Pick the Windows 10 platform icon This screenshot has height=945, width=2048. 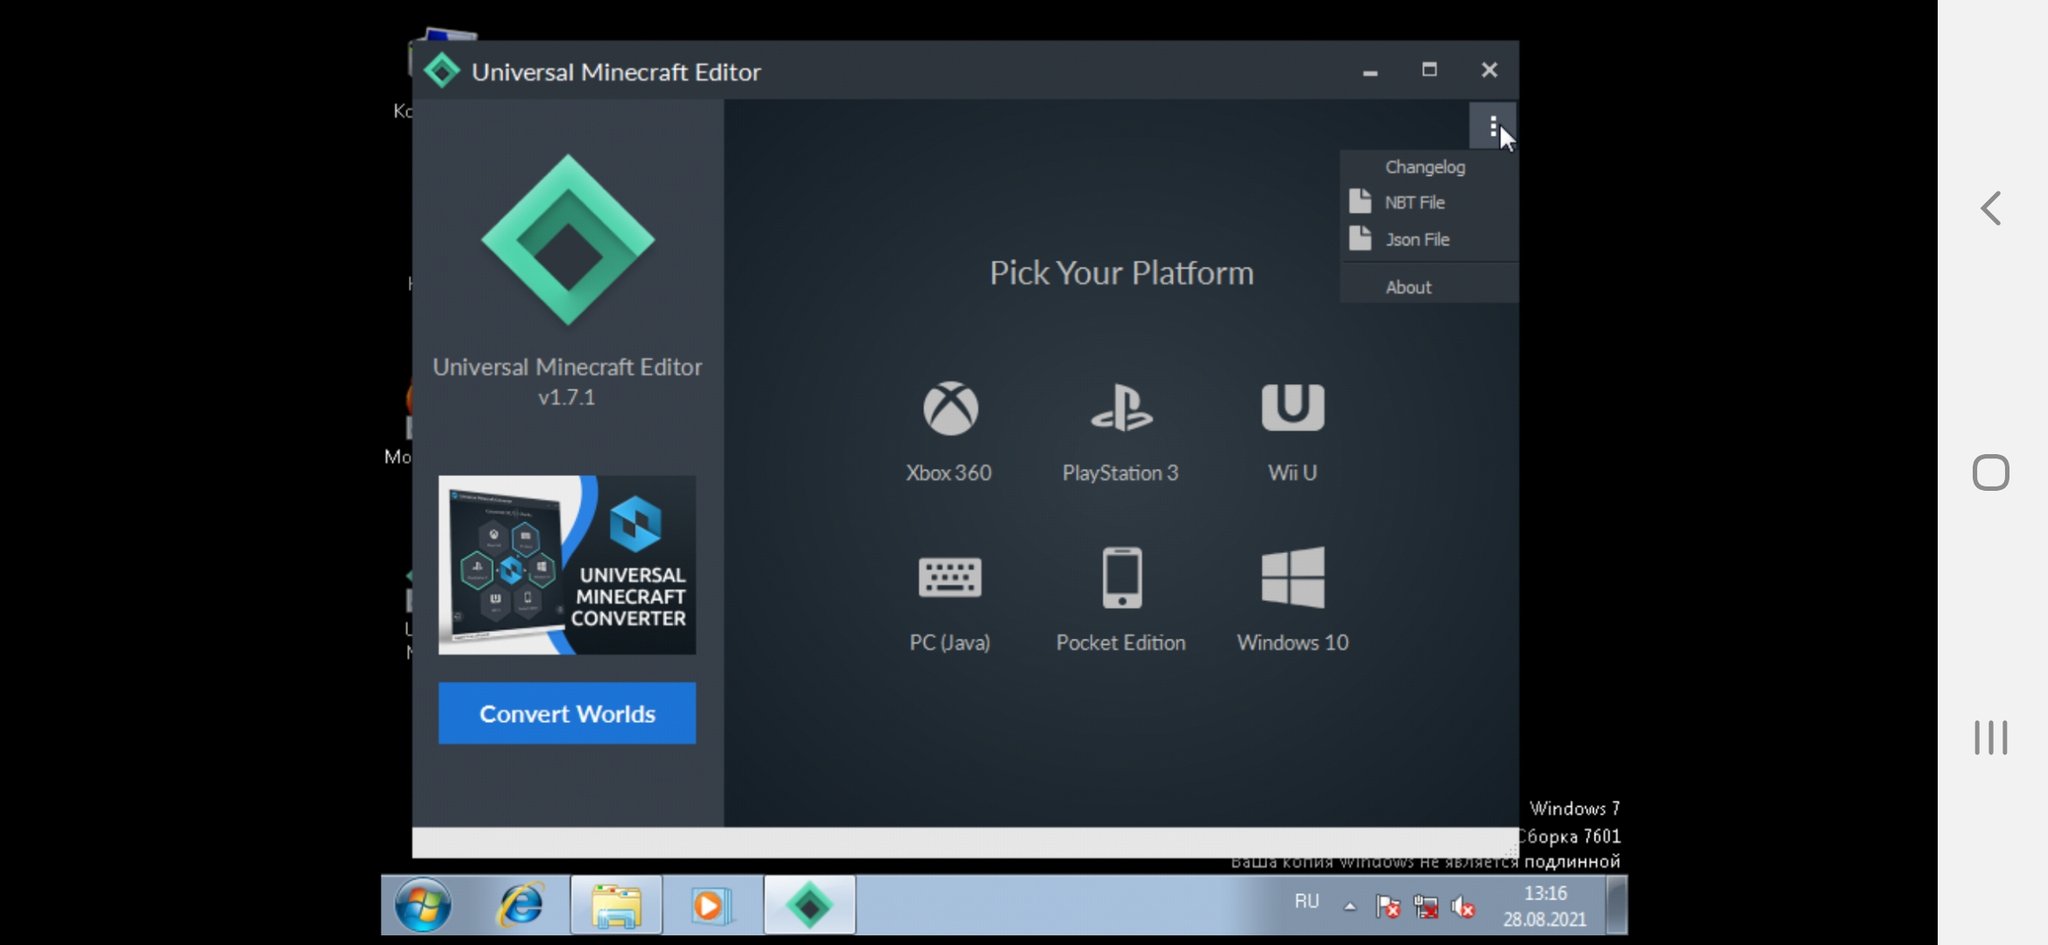click(1293, 577)
